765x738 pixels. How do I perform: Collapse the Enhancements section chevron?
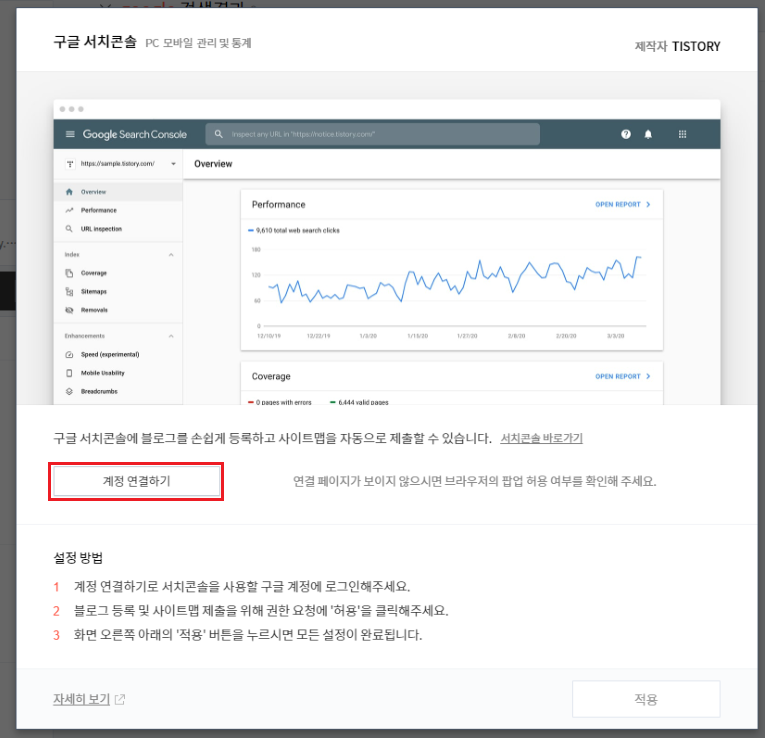(x=171, y=336)
